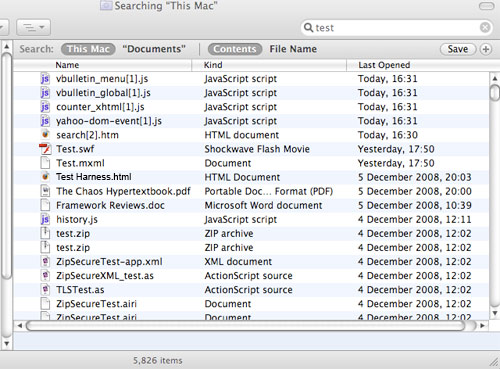The width and height of the screenshot is (500, 369).
Task: Search by Contents
Action: click(235, 49)
